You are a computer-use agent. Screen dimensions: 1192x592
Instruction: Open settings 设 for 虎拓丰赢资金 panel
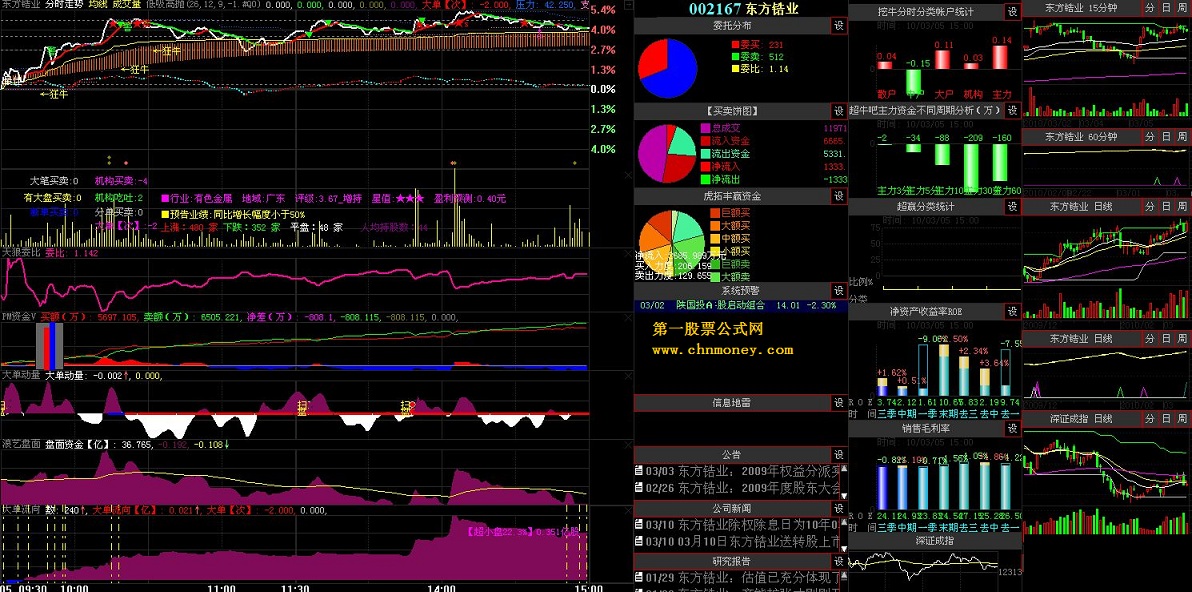click(x=839, y=196)
